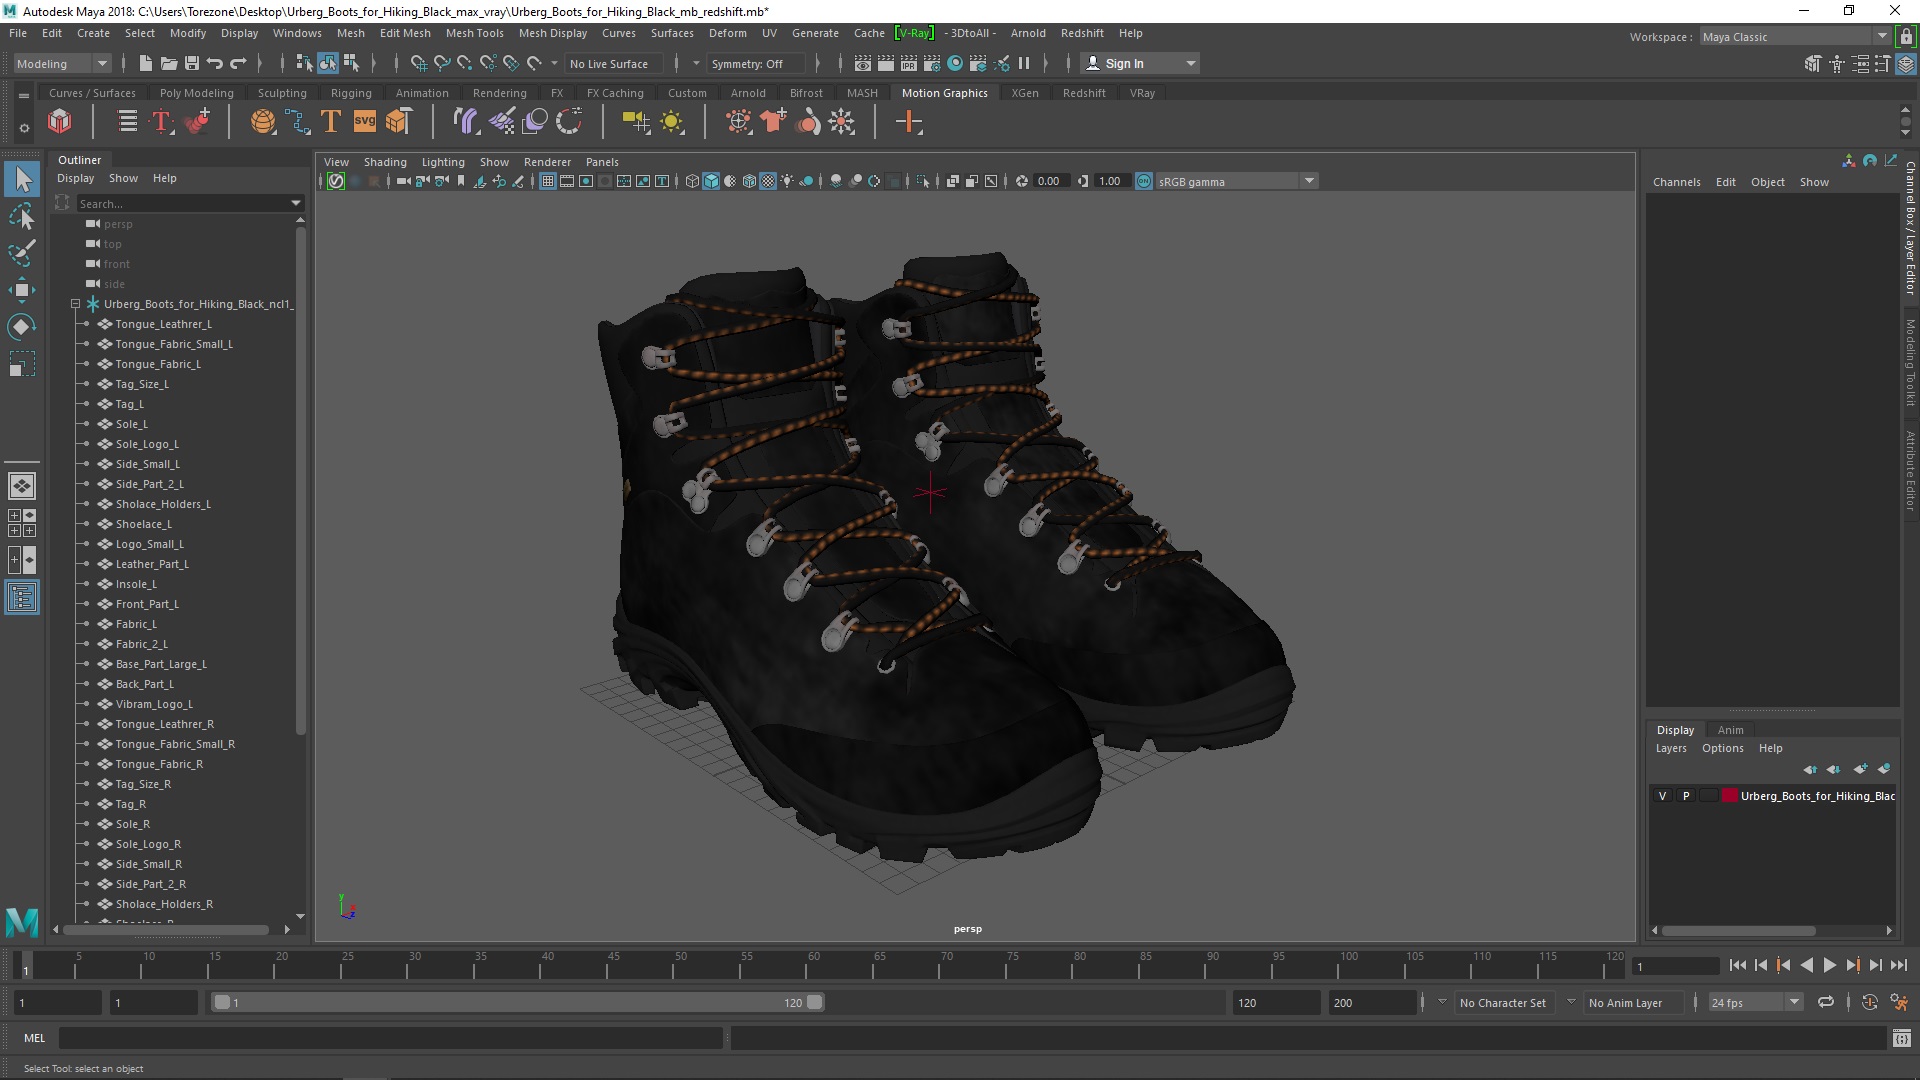Click the IPR render icon
The image size is (1920, 1080).
click(908, 63)
